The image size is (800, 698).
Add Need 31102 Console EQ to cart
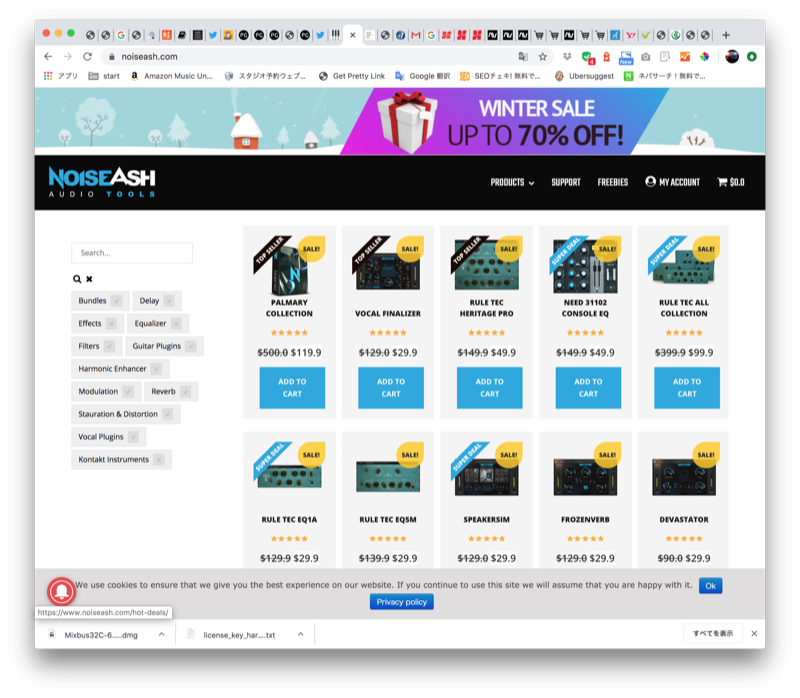[x=588, y=388]
